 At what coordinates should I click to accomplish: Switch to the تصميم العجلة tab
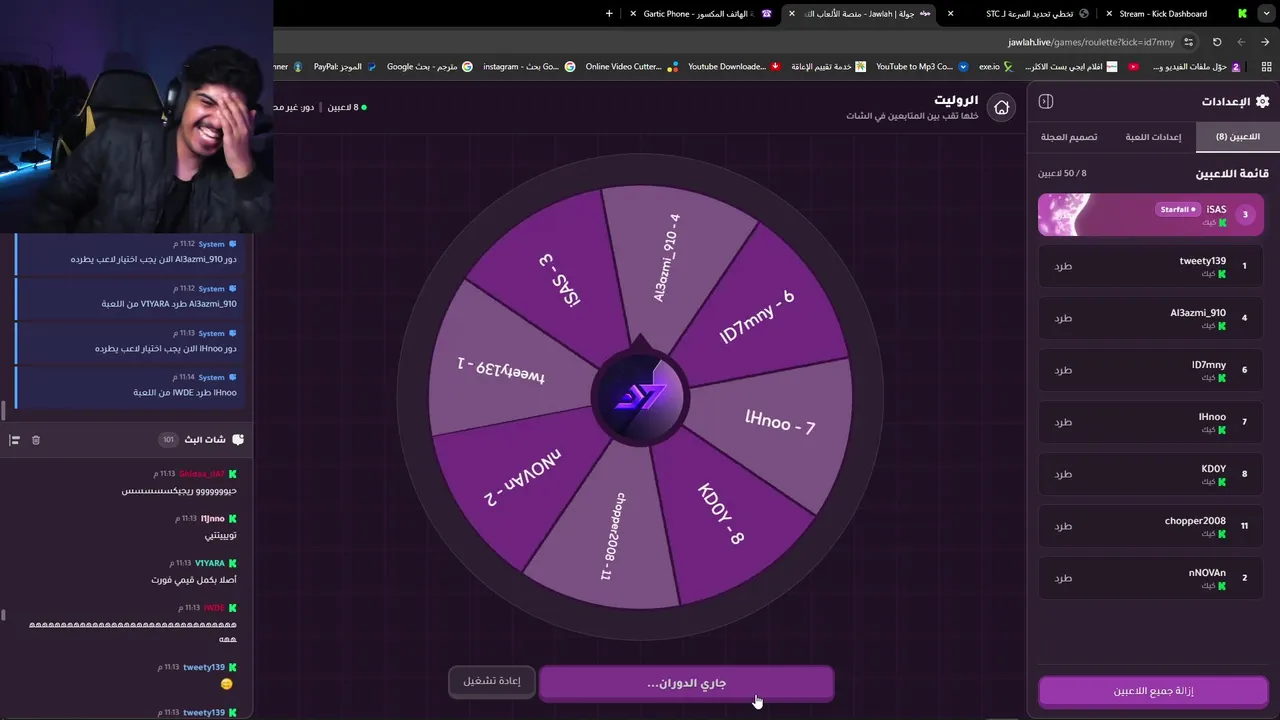pyautogui.click(x=1069, y=137)
